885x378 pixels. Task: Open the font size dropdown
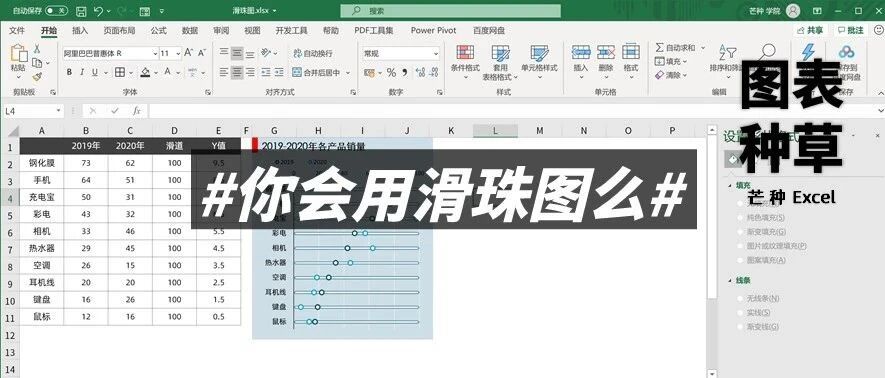tap(178, 53)
